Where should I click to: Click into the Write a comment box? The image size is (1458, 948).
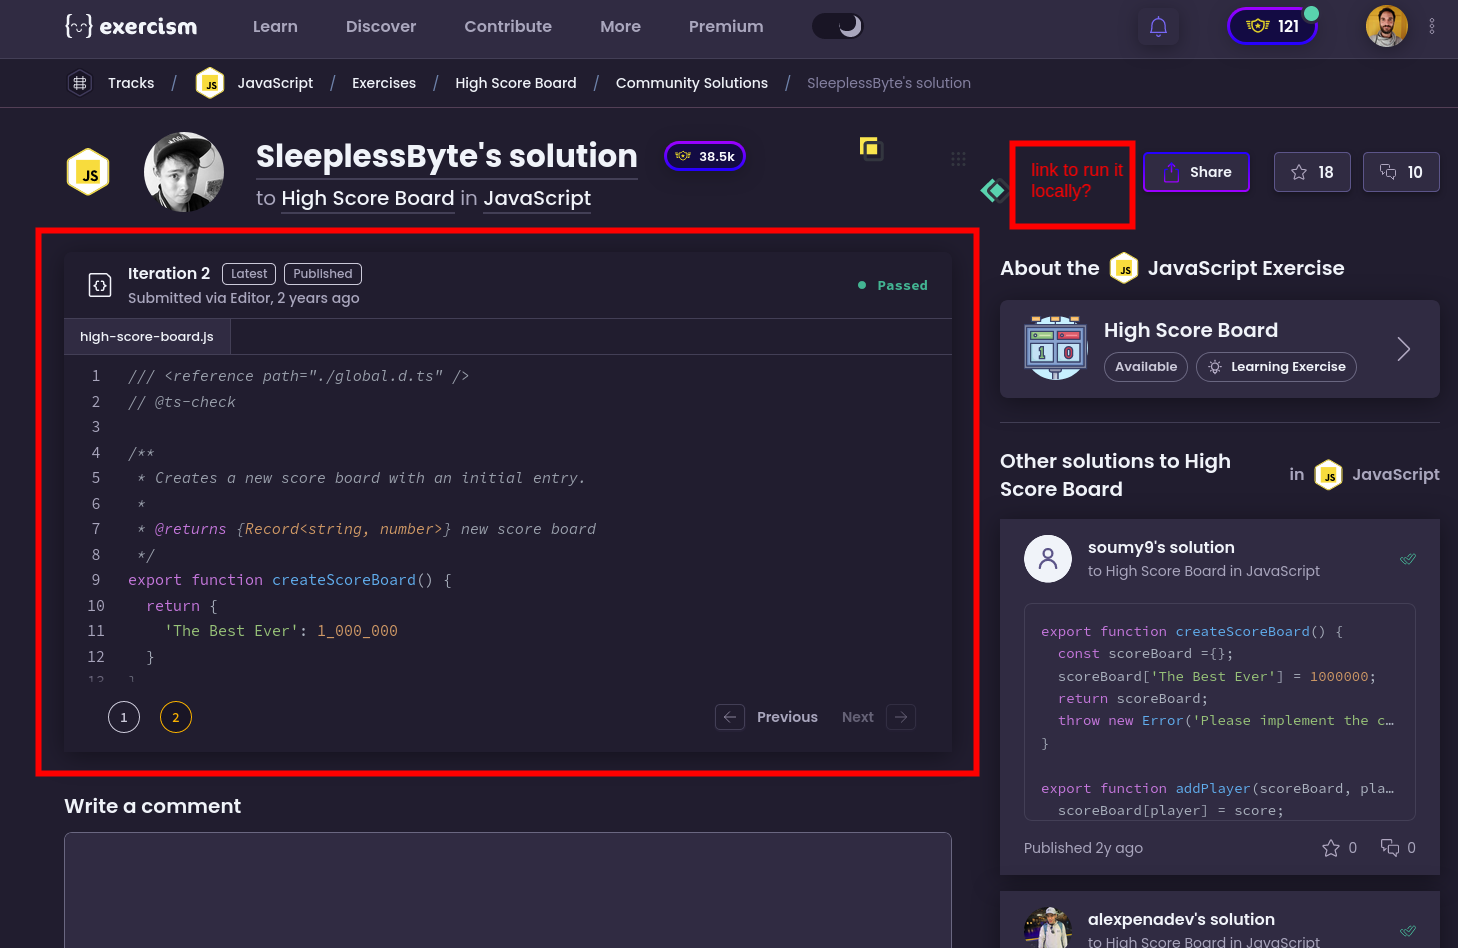coord(508,890)
